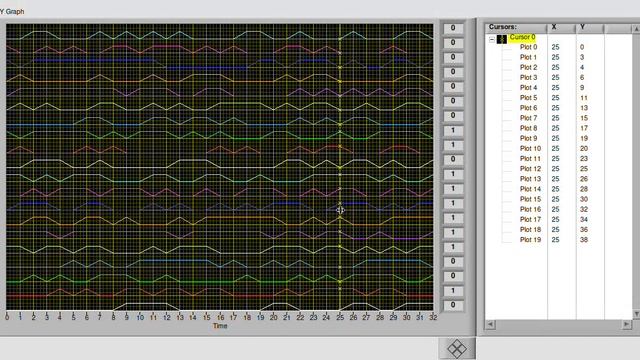Click the cursor legend right scroll arrow
The height and width of the screenshot is (360, 640).
(627, 324)
